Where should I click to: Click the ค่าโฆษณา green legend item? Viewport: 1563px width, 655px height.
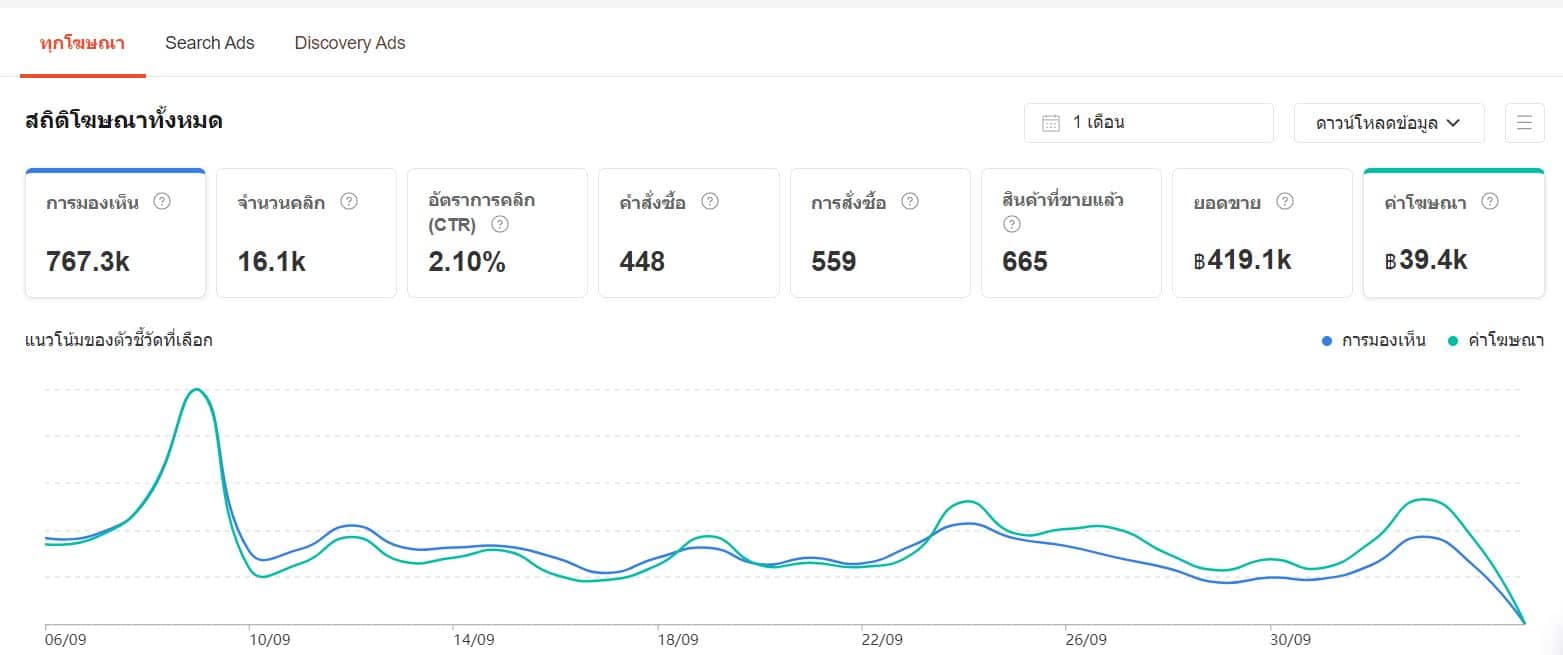click(x=1496, y=341)
